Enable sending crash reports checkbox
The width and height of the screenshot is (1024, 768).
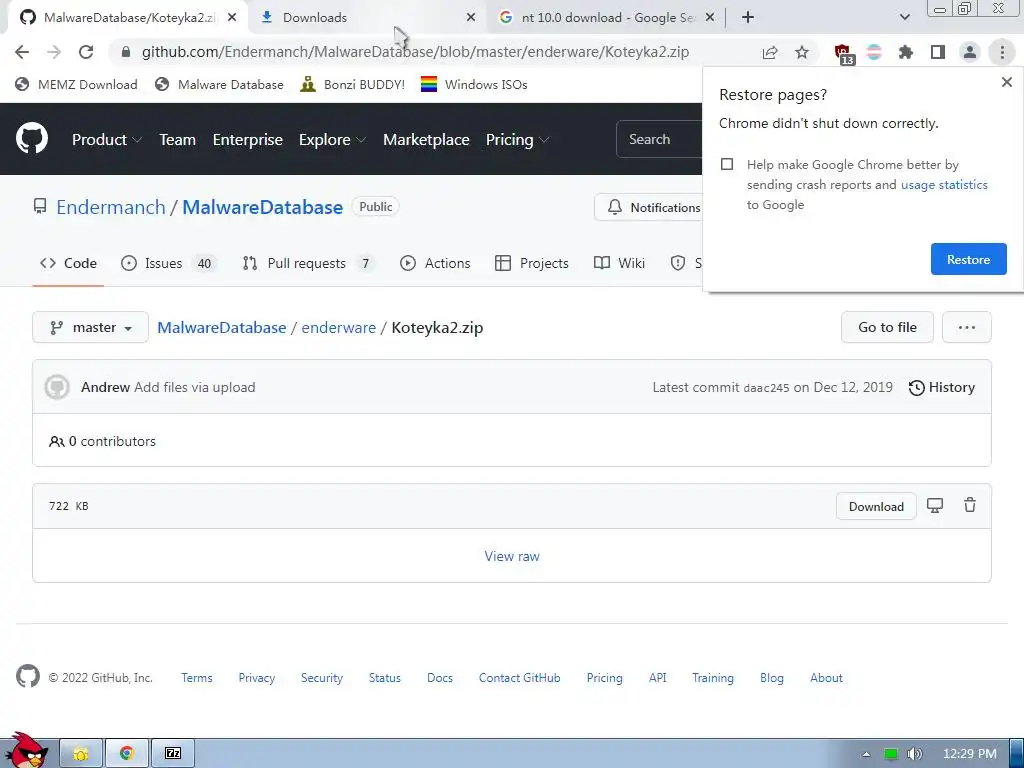coord(727,164)
